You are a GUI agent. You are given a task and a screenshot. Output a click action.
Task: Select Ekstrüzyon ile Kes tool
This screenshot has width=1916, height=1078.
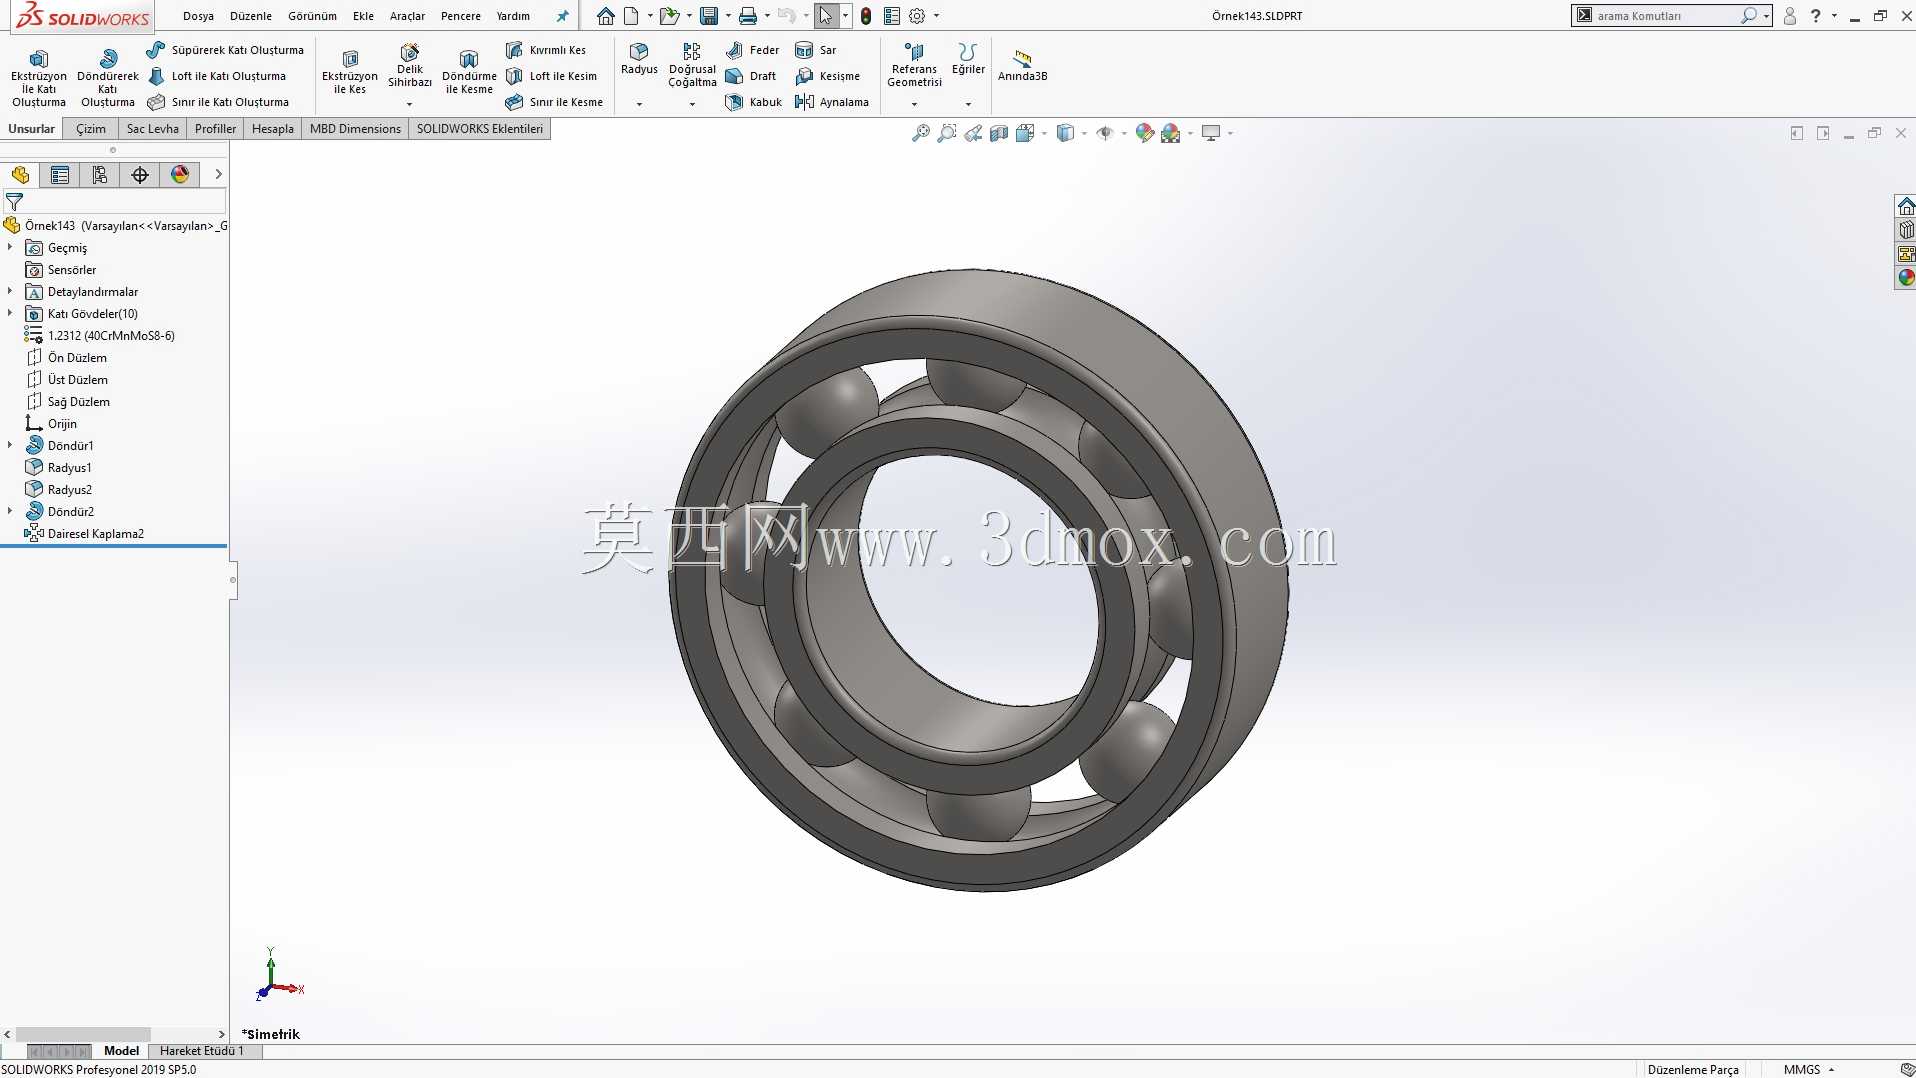click(x=350, y=72)
